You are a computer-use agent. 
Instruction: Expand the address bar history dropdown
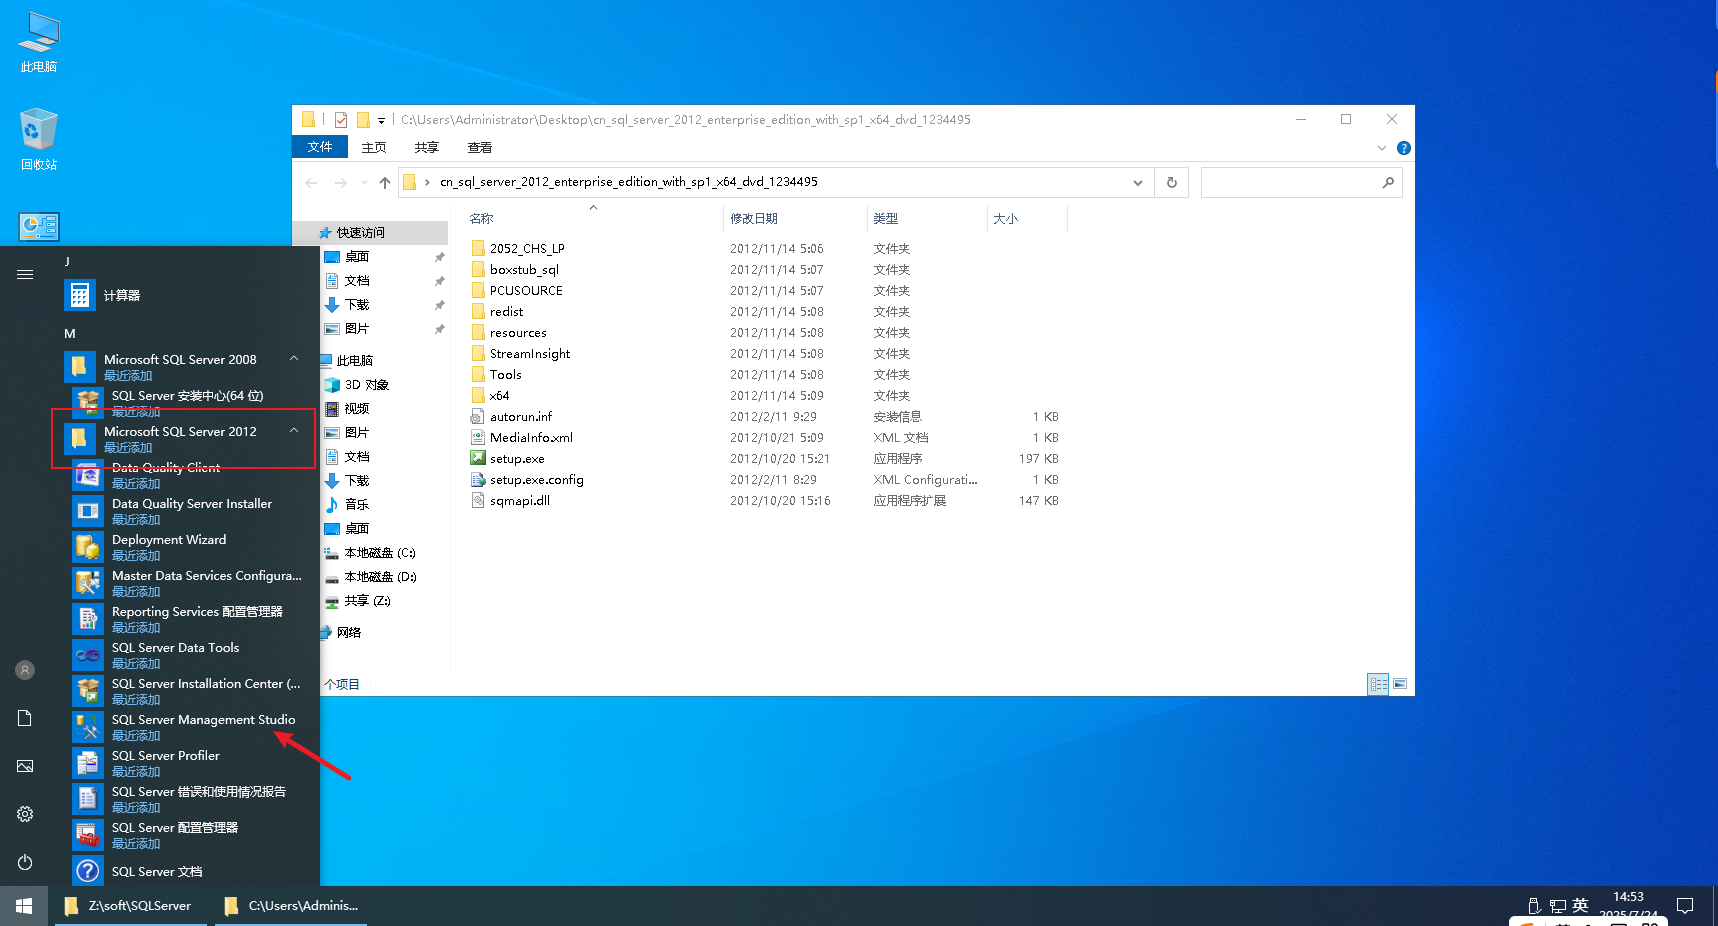(x=1138, y=182)
